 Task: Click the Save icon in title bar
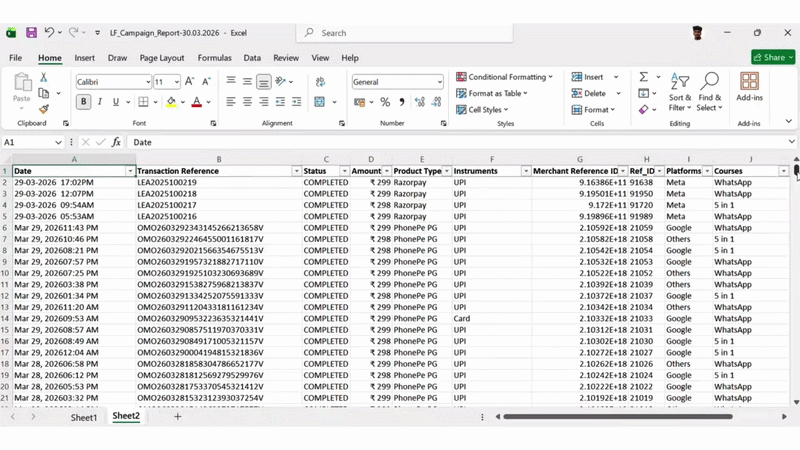pos(31,33)
